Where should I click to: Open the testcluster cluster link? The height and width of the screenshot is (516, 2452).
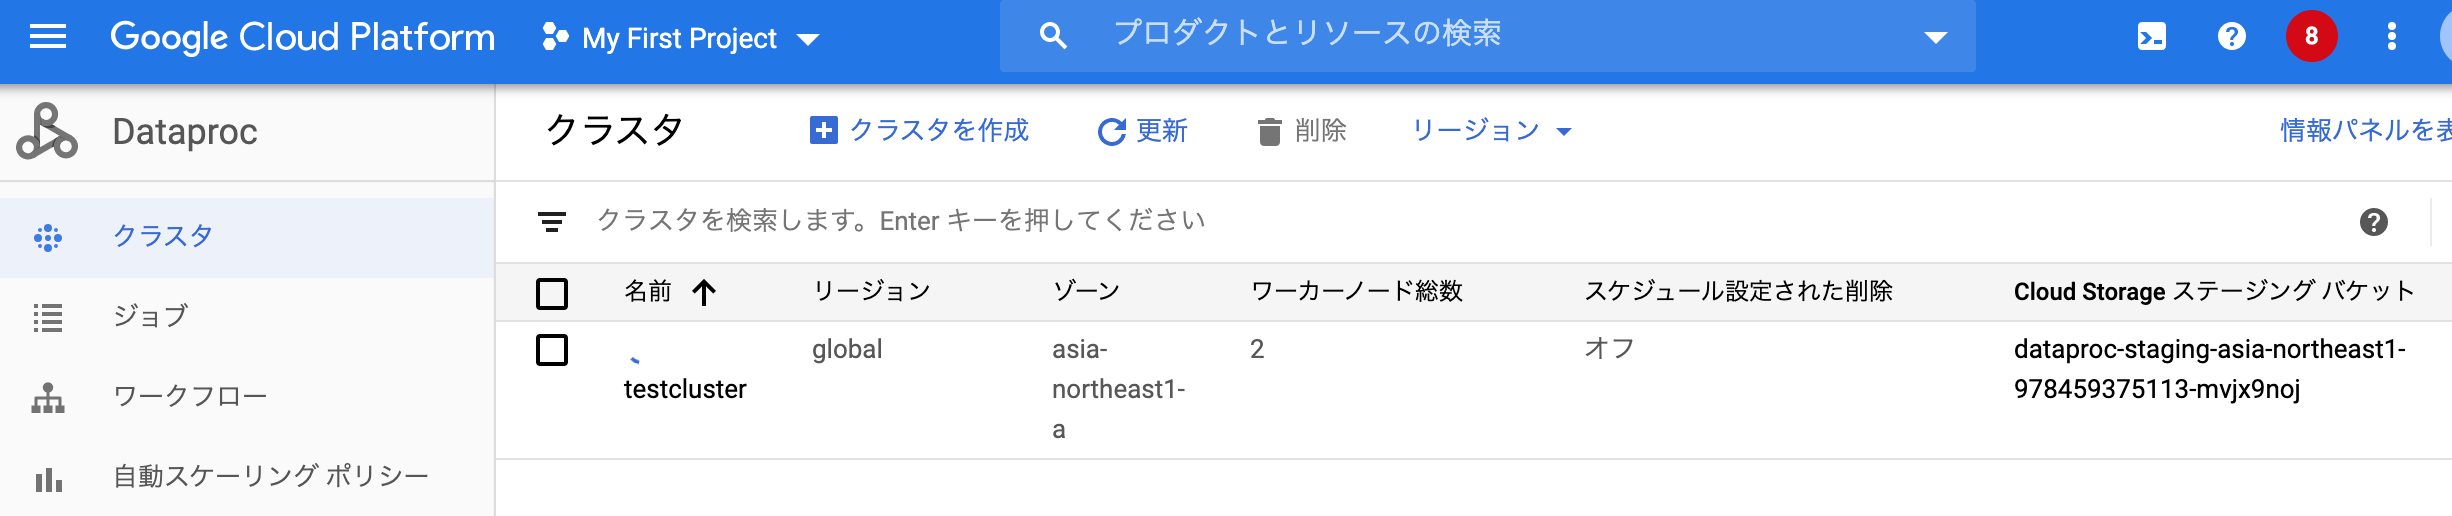click(685, 389)
